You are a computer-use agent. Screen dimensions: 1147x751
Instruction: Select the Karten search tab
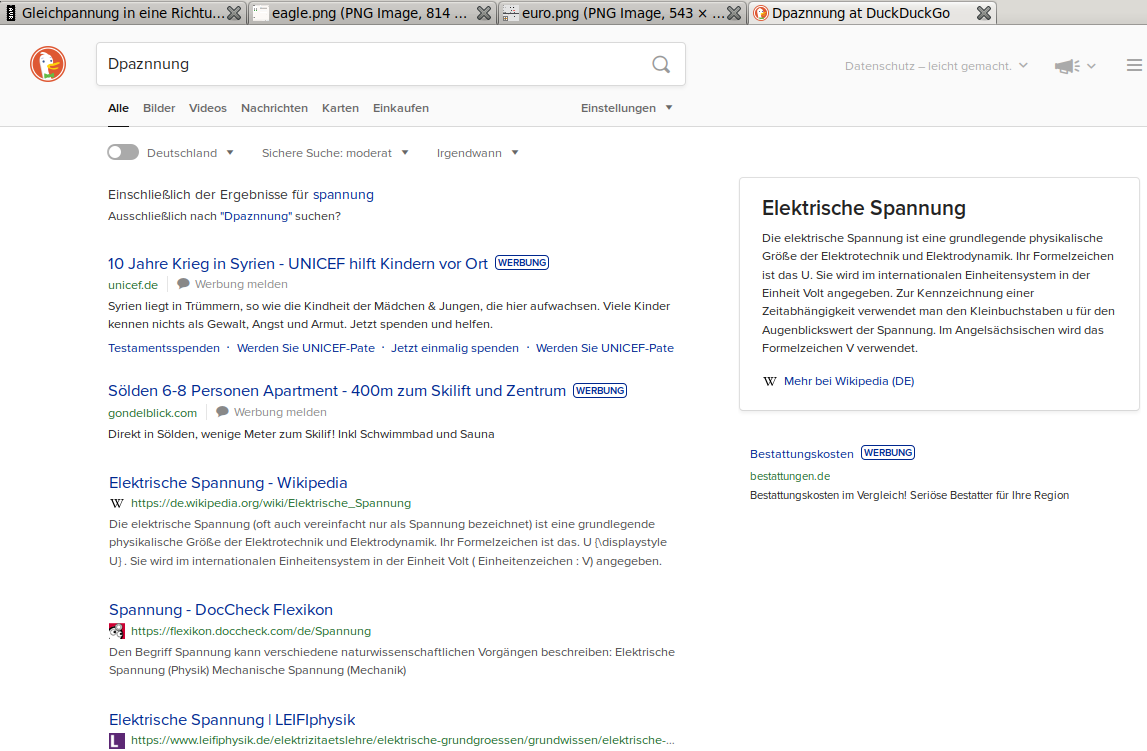coord(340,108)
